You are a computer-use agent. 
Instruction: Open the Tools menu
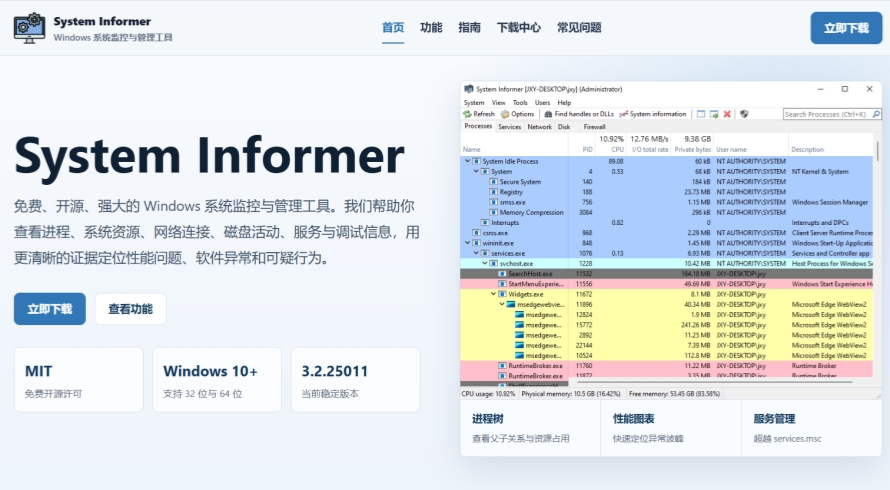[520, 103]
